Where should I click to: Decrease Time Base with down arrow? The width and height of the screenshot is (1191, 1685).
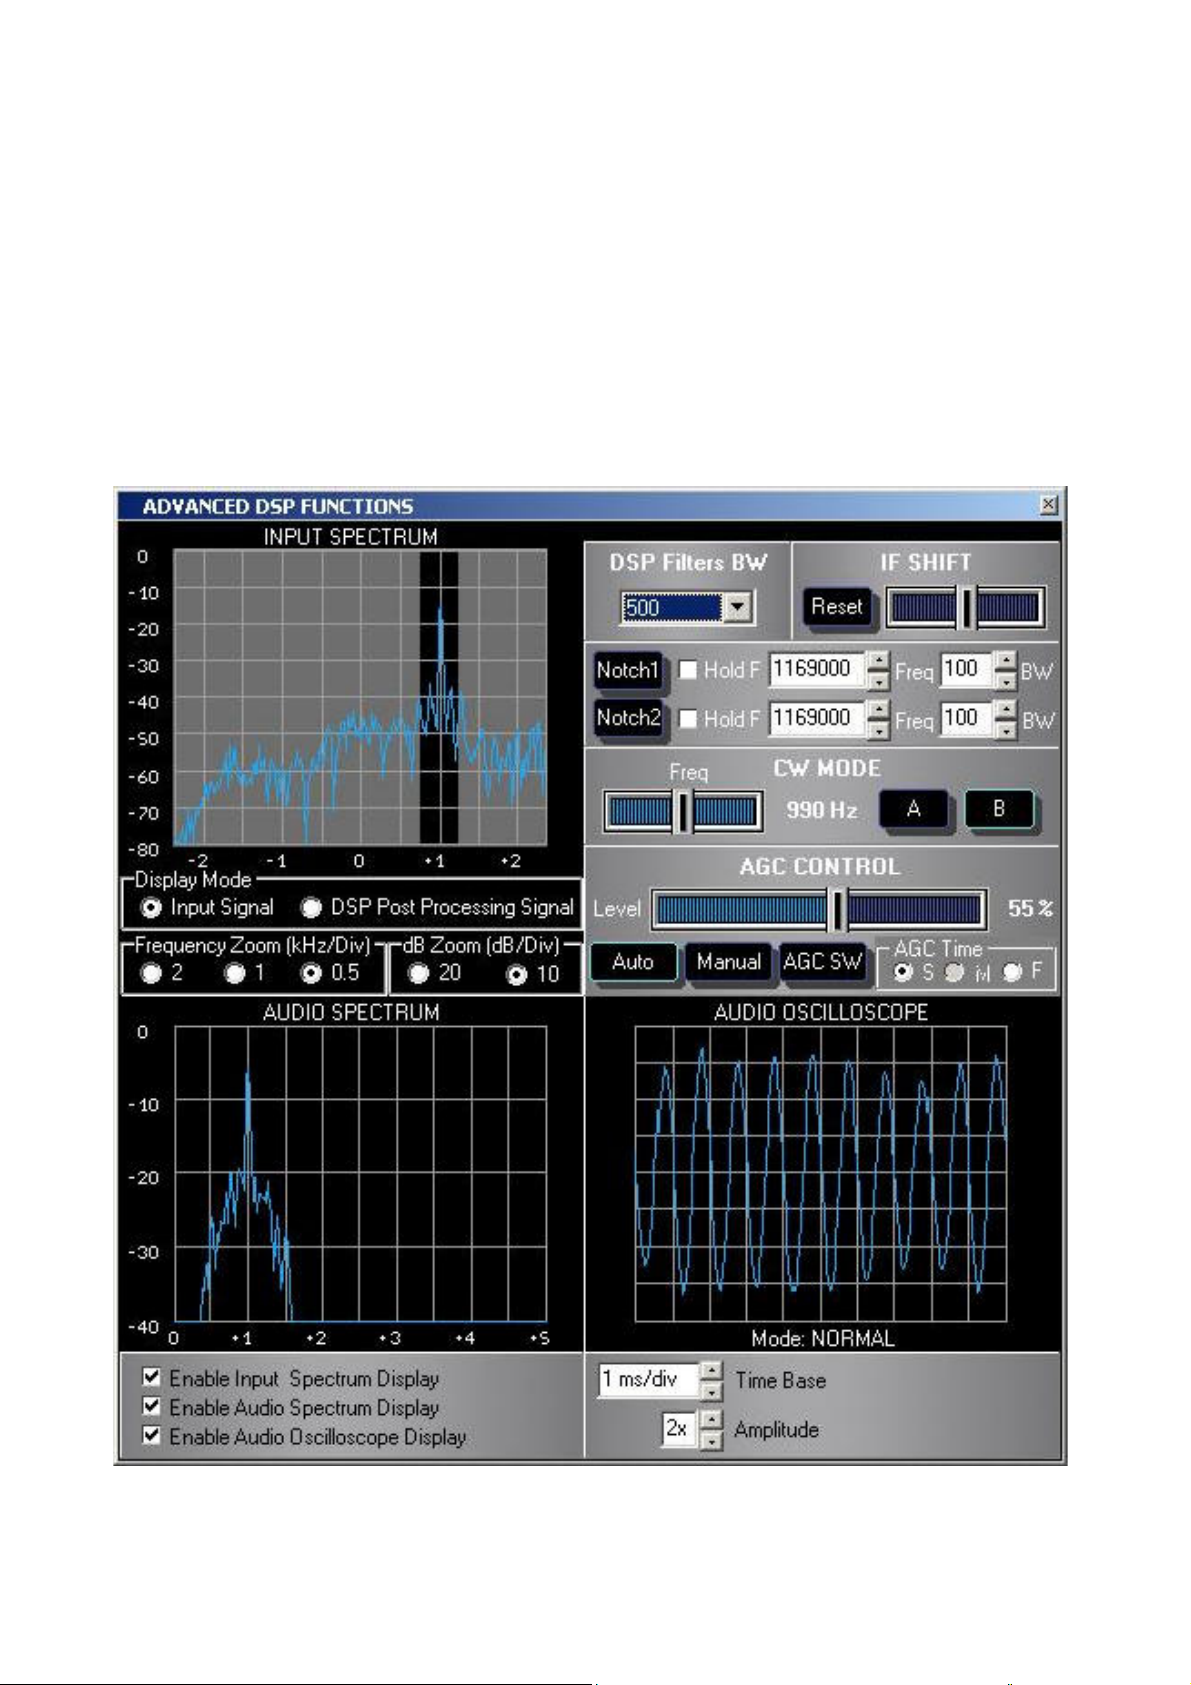pyautogui.click(x=710, y=1390)
